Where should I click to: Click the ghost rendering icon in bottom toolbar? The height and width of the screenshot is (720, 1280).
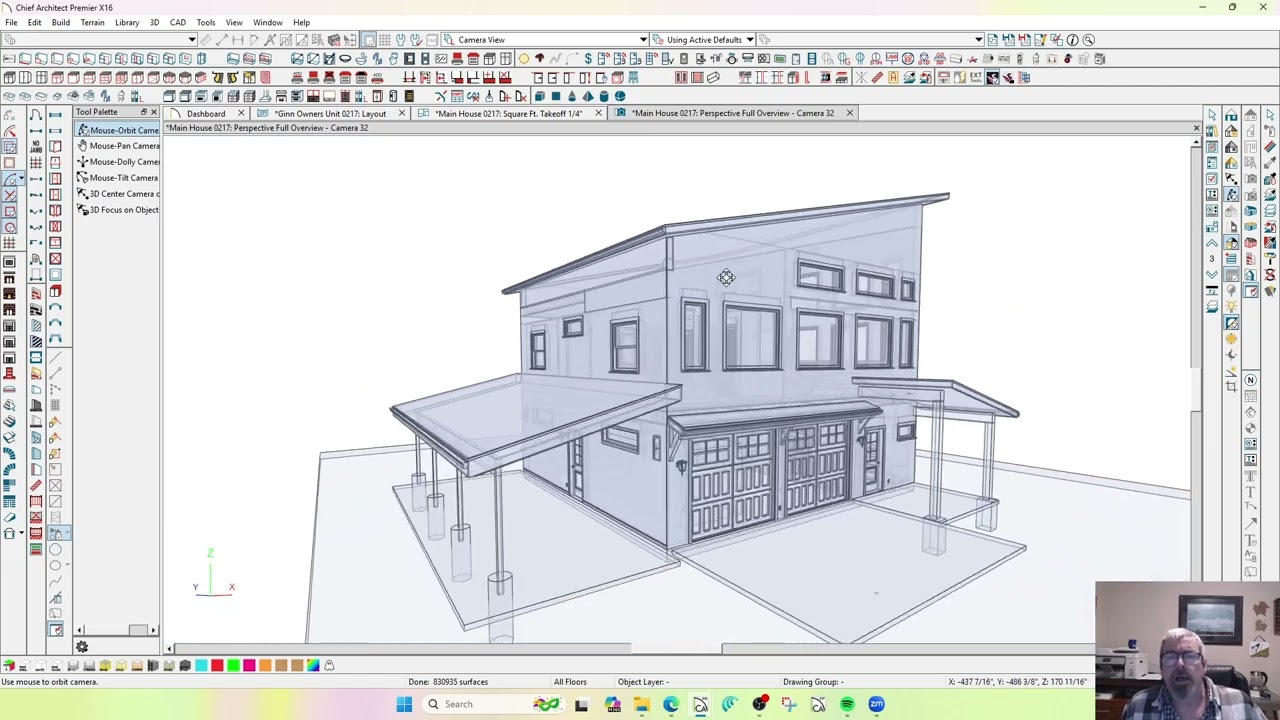[x=329, y=666]
